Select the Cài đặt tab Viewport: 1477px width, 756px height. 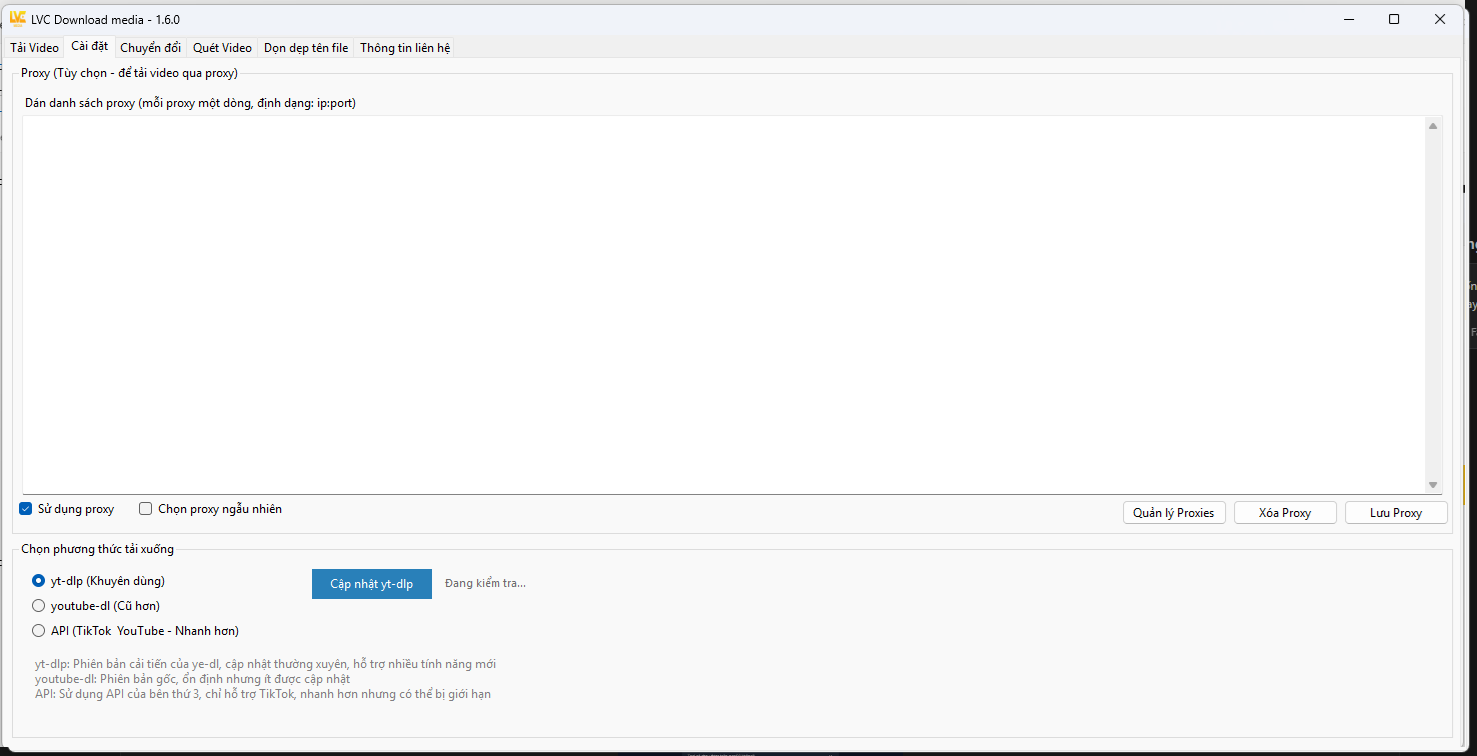[89, 47]
